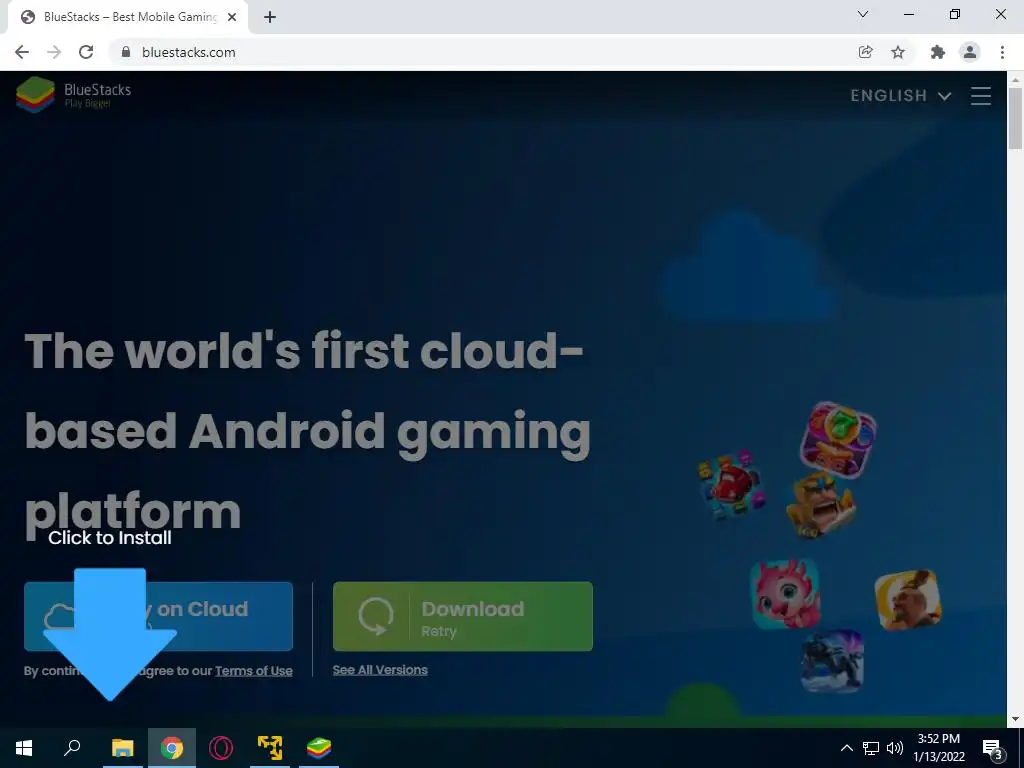
Task: Launch Opera browser from taskbar
Action: click(221, 748)
